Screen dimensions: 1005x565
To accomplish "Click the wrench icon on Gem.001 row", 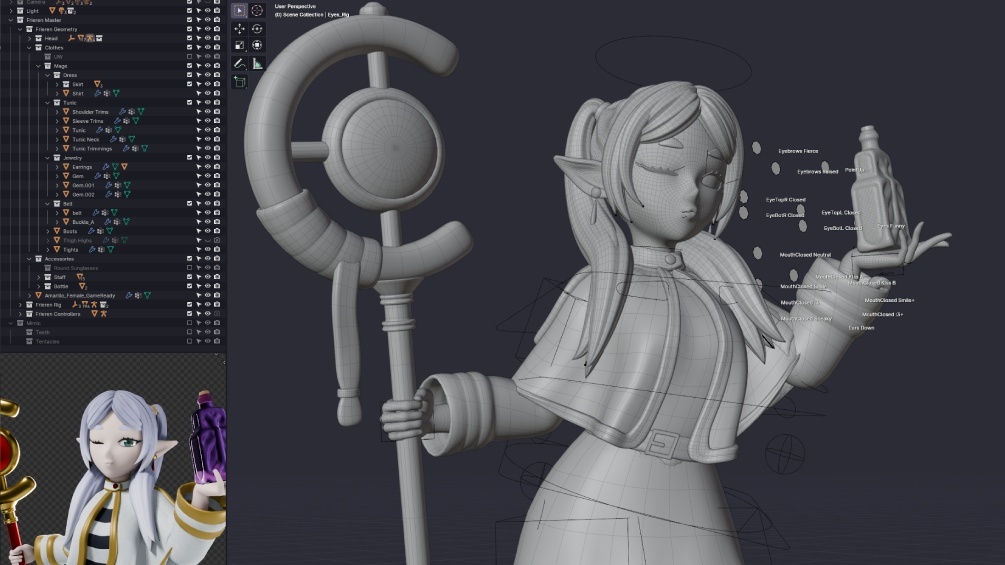I will point(108,185).
